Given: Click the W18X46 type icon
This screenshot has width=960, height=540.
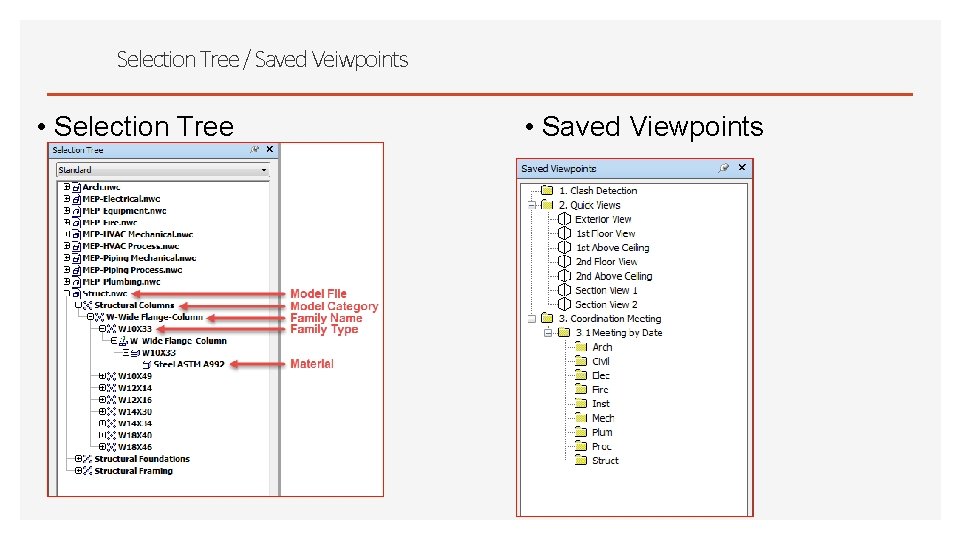Looking at the screenshot, I should click(x=111, y=447).
